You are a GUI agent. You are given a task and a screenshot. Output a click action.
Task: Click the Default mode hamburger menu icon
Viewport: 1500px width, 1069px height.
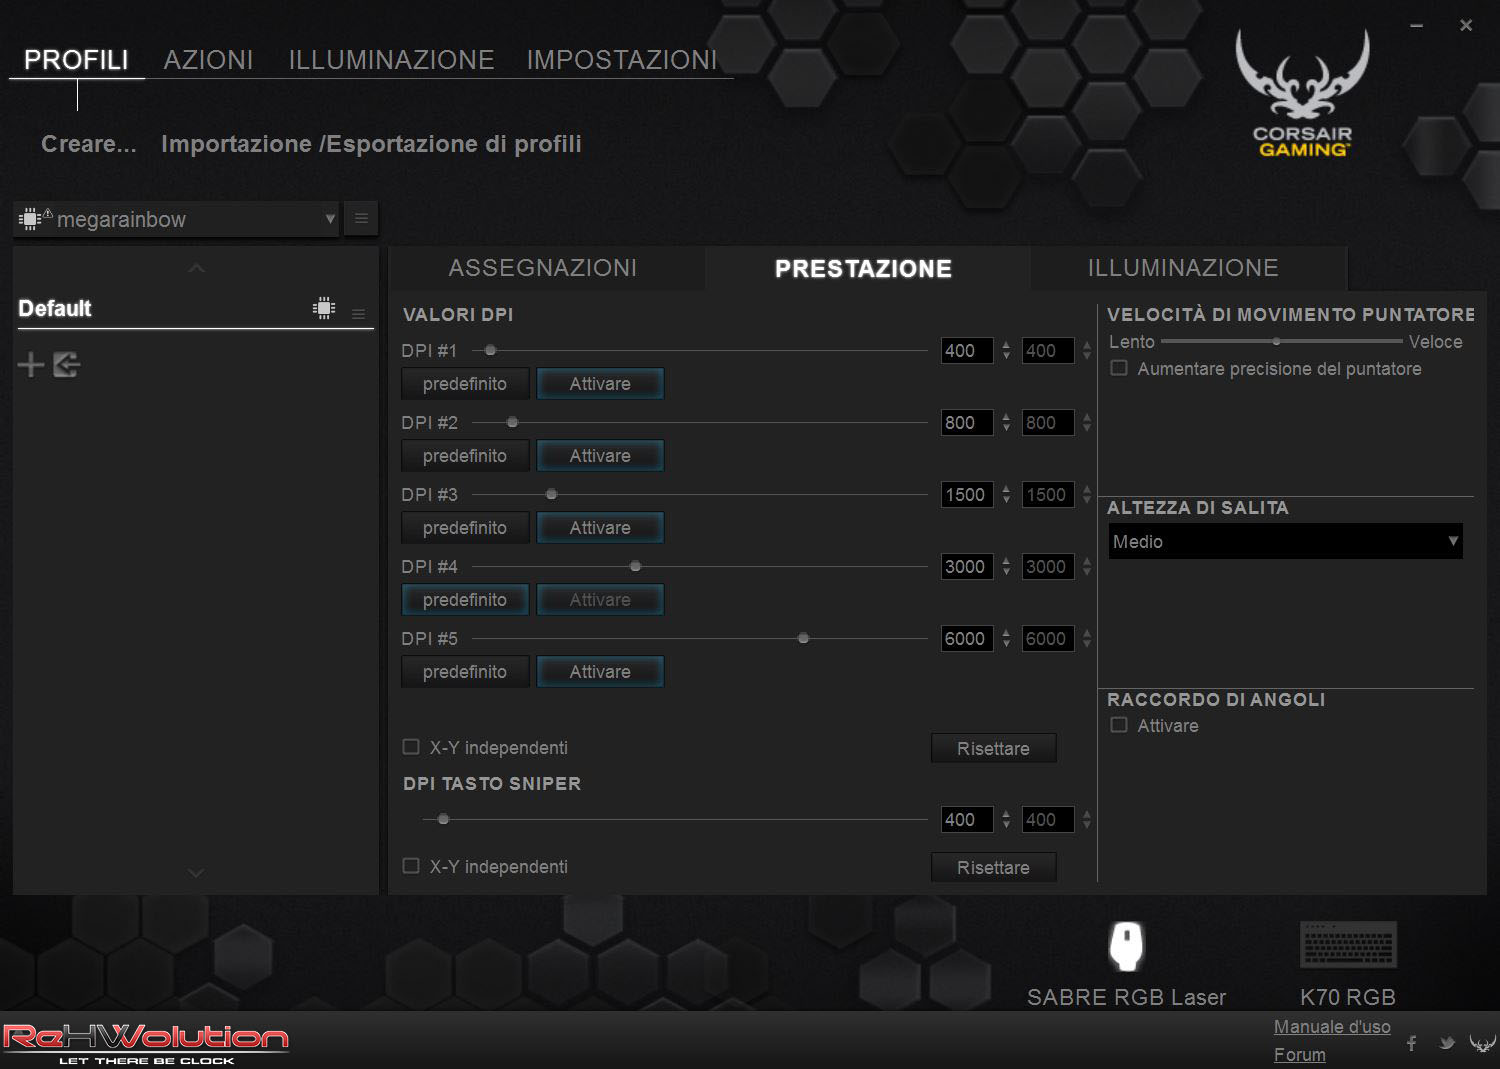pyautogui.click(x=359, y=314)
